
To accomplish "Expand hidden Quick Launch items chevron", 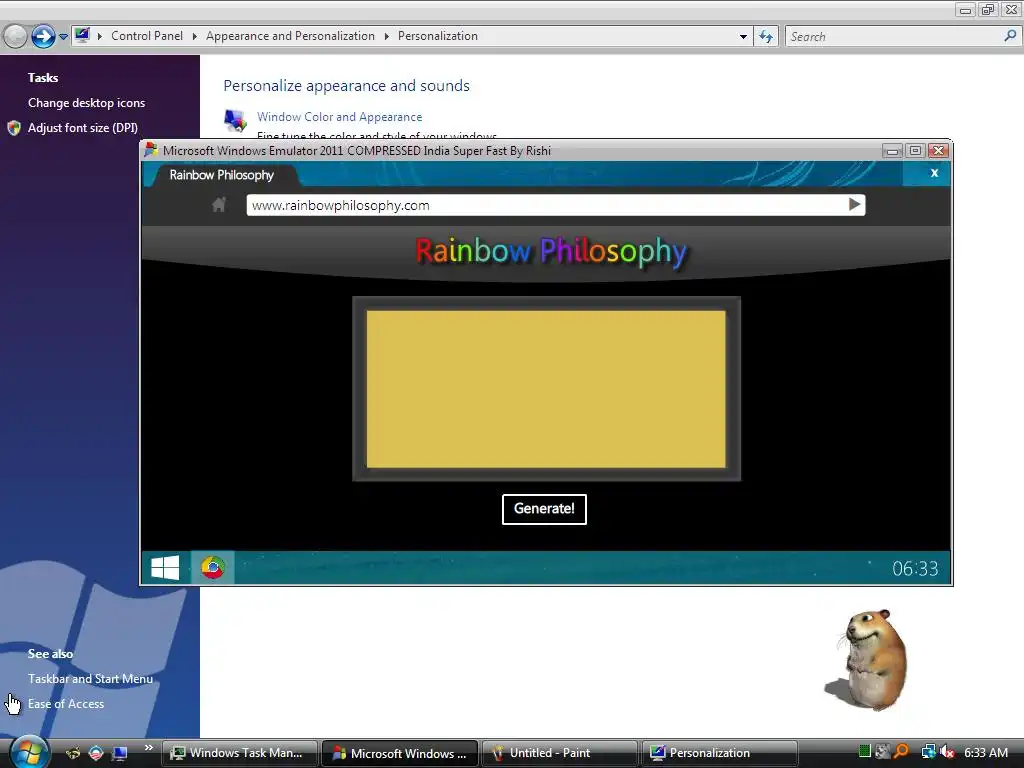I will pyautogui.click(x=148, y=748).
